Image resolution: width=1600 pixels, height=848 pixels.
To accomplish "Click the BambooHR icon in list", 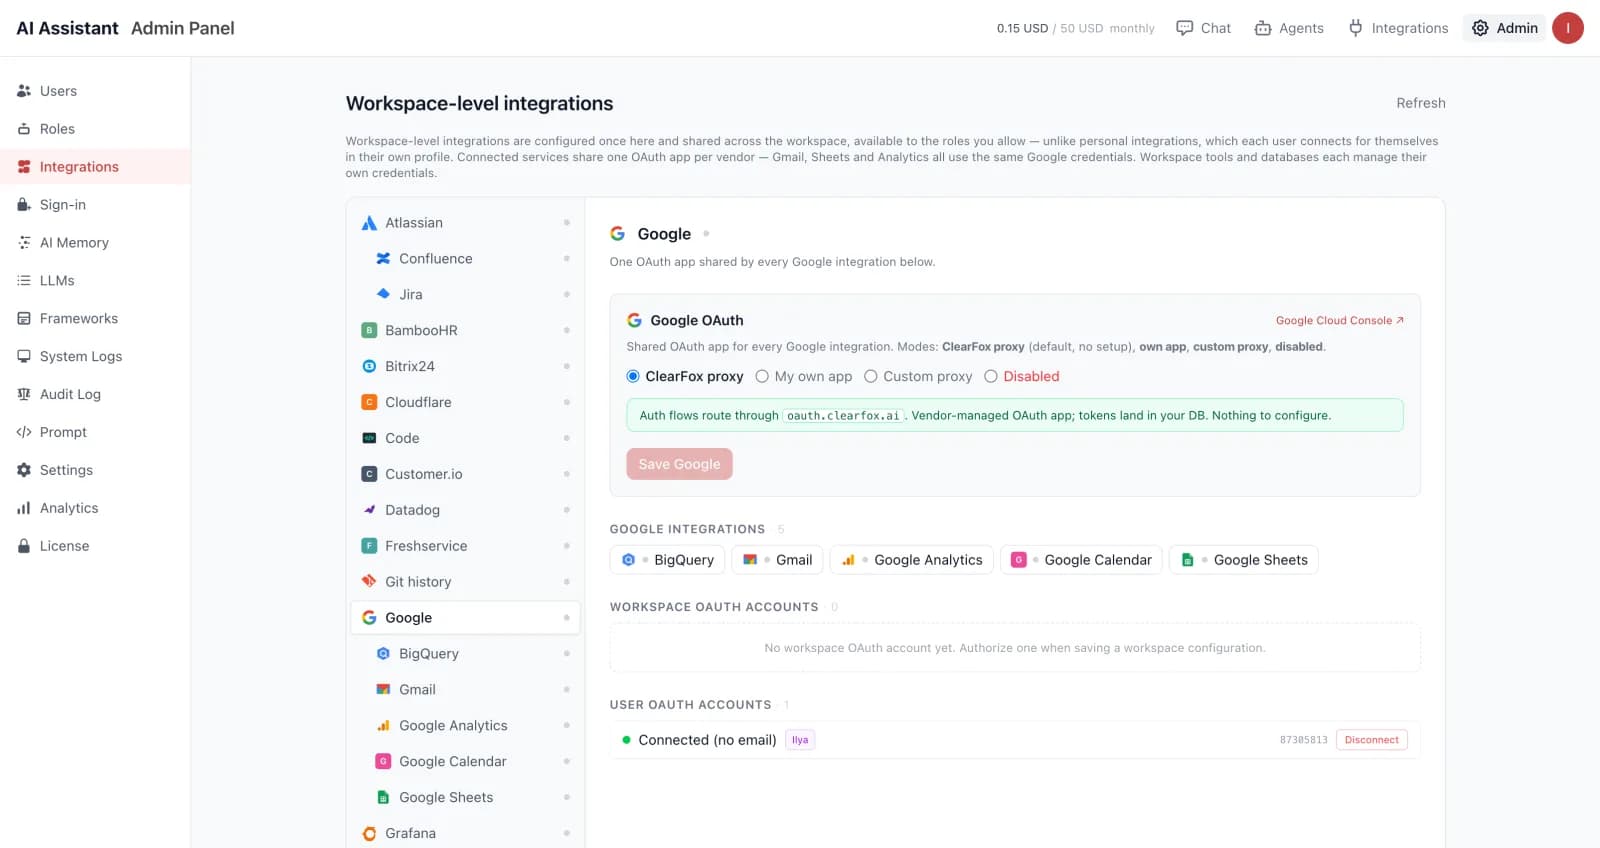I will [369, 330].
